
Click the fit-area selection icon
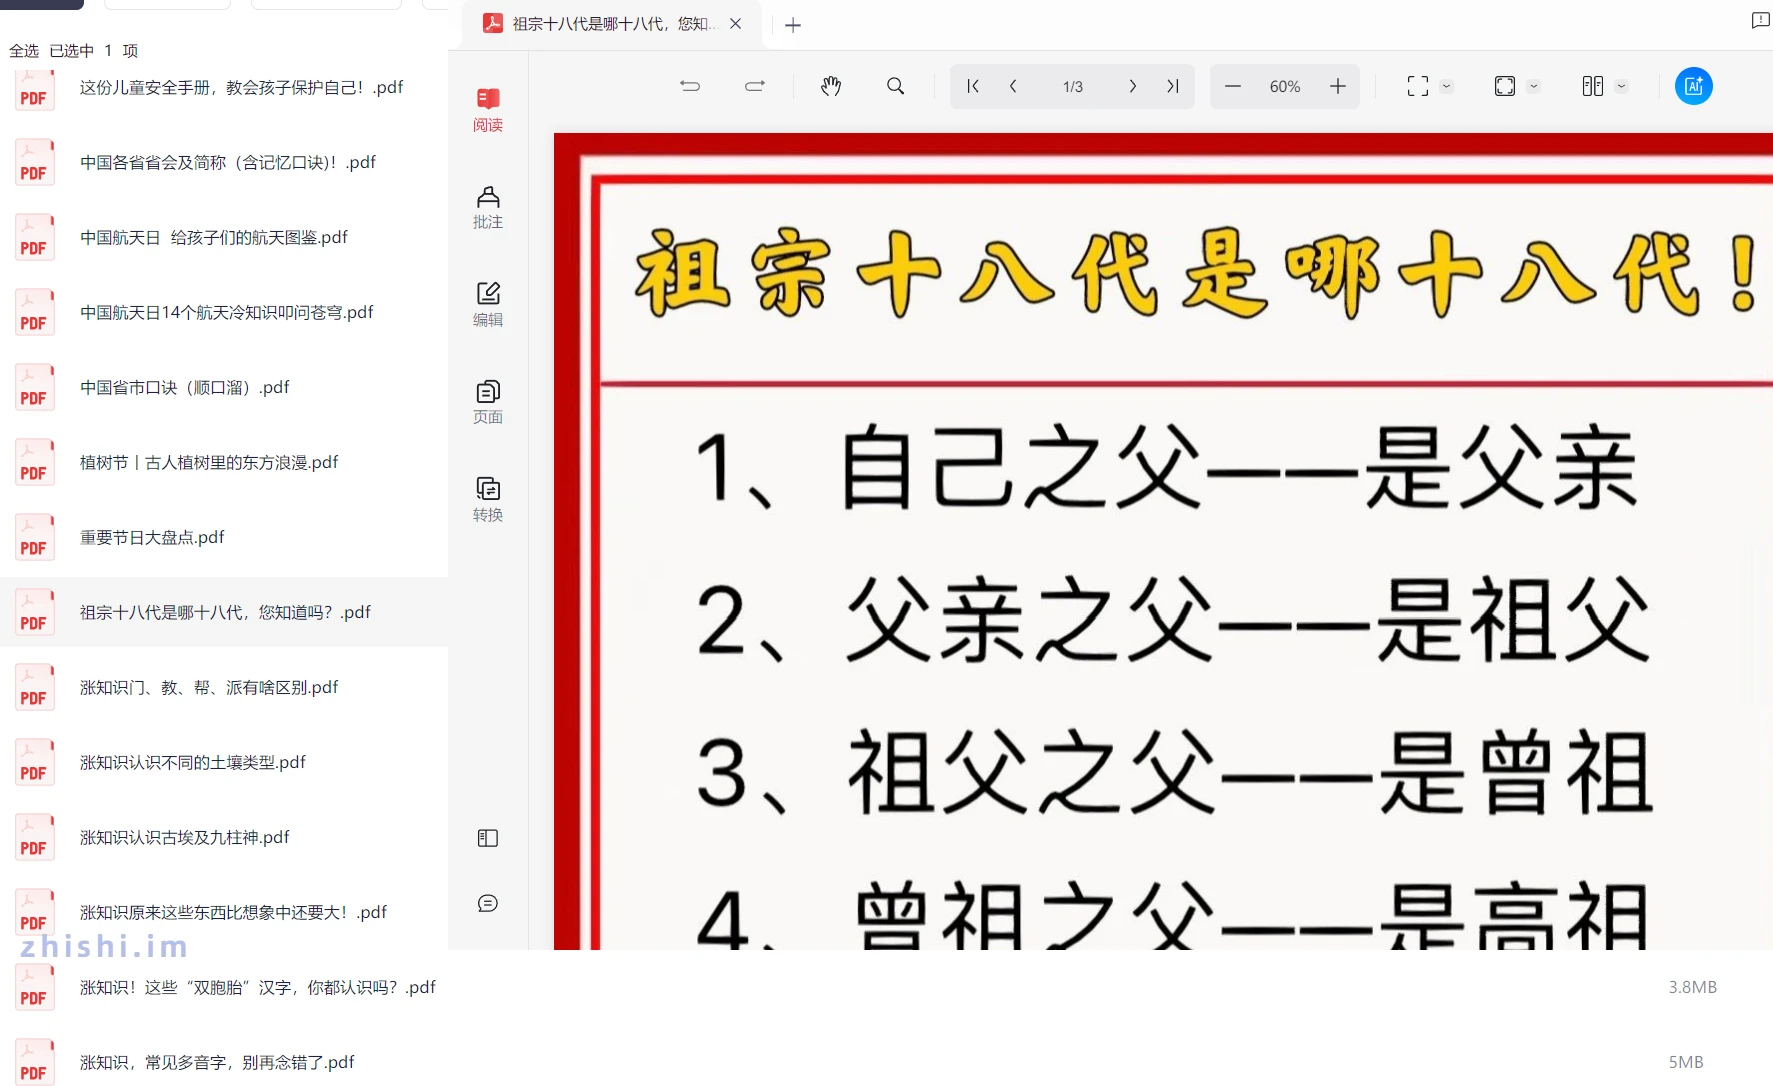1418,86
